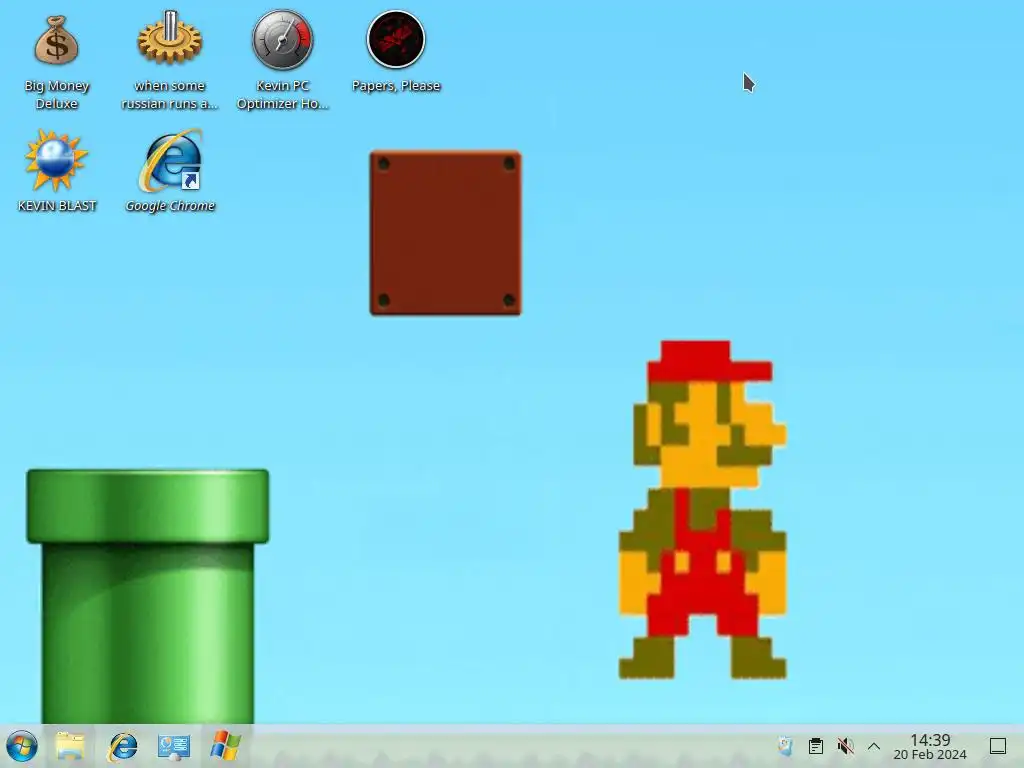
Task: Open the control panel taskbar icon
Action: point(174,746)
